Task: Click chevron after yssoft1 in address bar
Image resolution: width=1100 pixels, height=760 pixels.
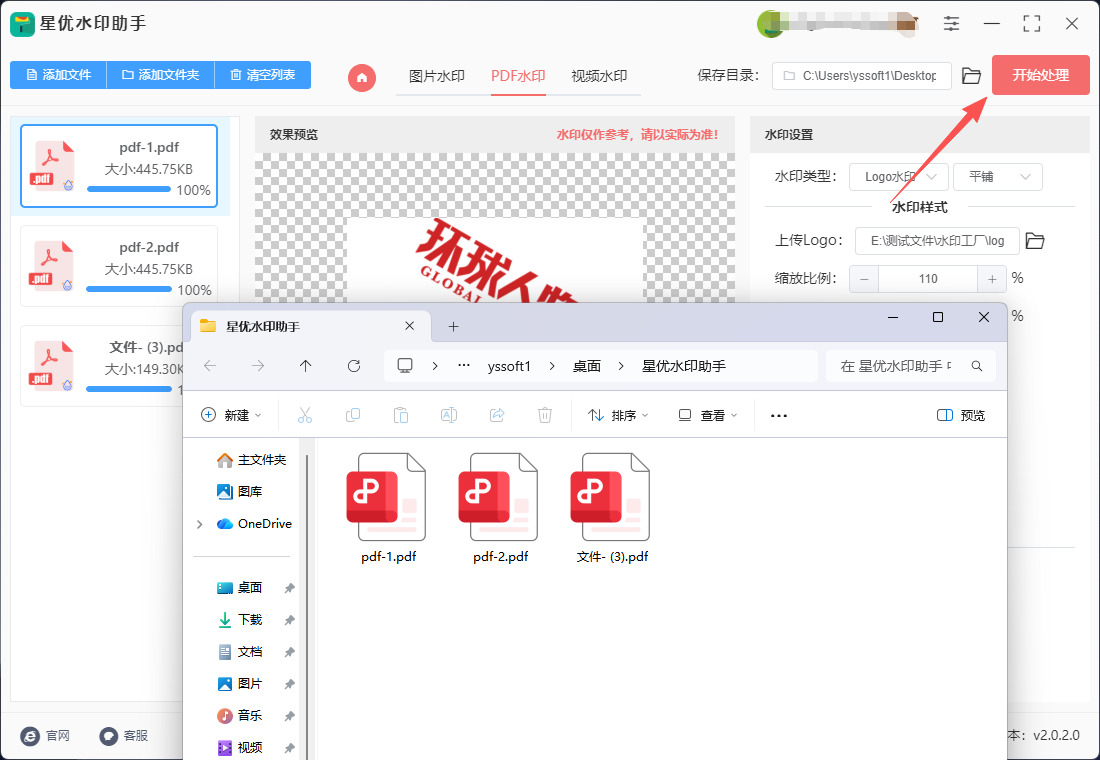Action: click(x=552, y=366)
